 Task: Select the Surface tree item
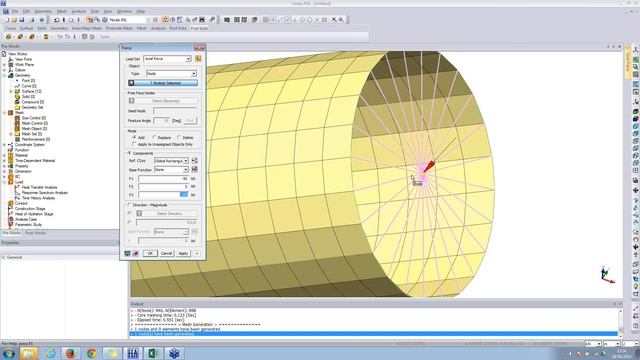[x=31, y=91]
